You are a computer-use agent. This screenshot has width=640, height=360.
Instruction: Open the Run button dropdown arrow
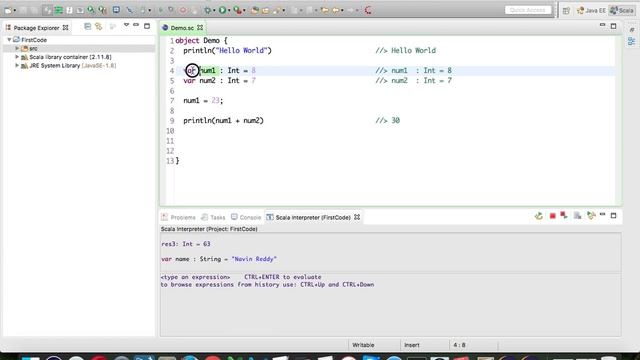point(229,11)
